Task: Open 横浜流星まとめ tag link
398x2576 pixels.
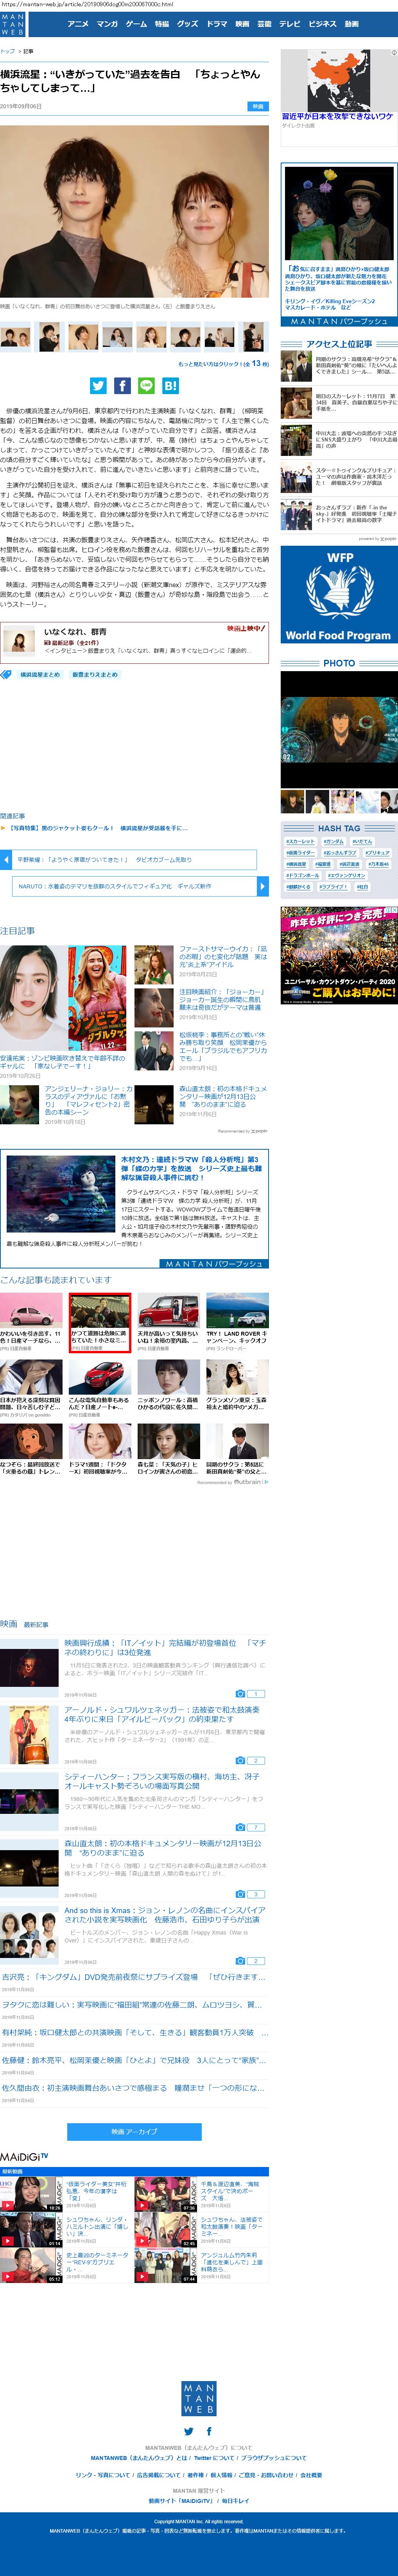Action: [40, 675]
